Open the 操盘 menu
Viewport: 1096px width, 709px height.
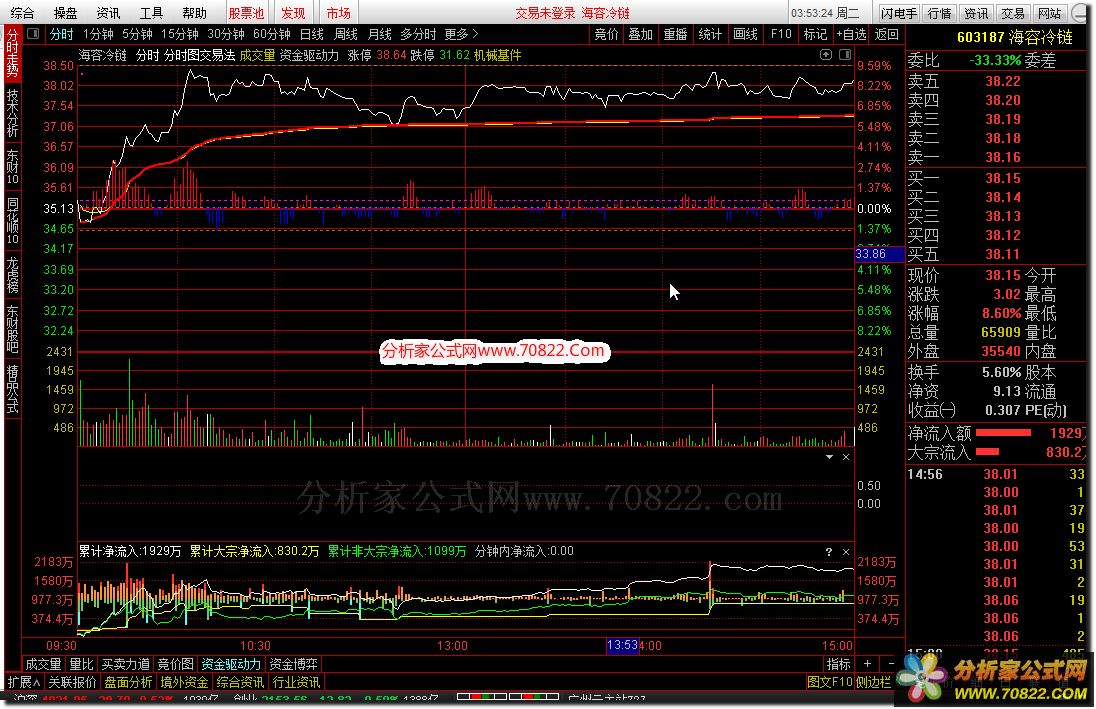(66, 13)
